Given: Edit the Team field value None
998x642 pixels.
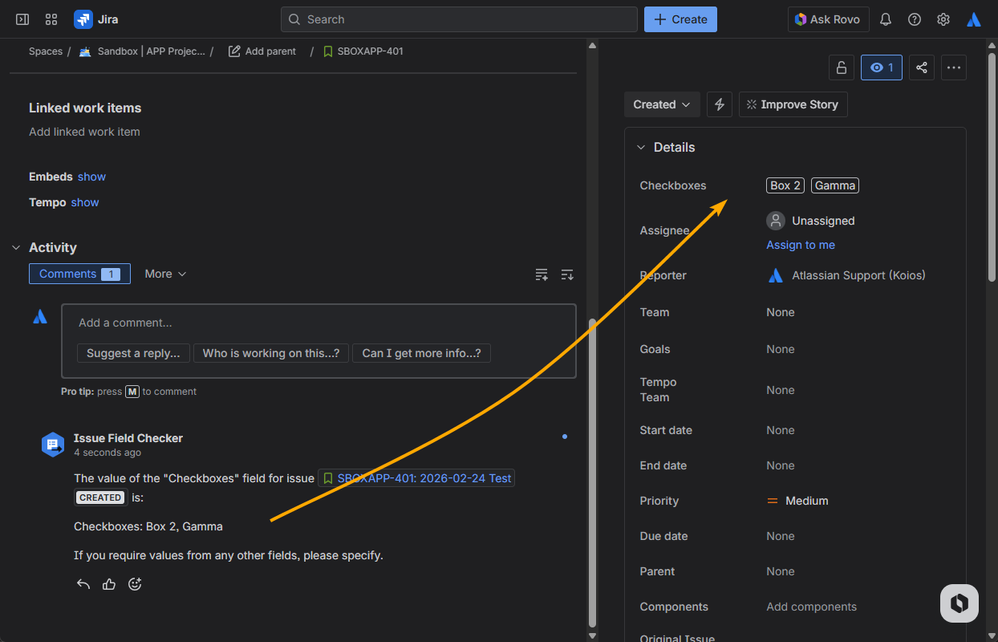Looking at the screenshot, I should coord(780,312).
